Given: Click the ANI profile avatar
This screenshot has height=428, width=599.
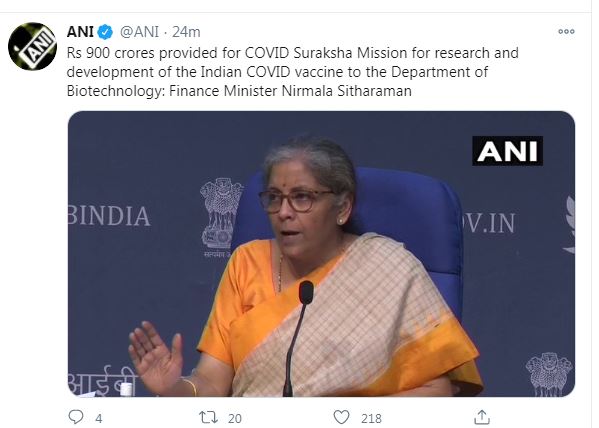Looking at the screenshot, I should (32, 46).
